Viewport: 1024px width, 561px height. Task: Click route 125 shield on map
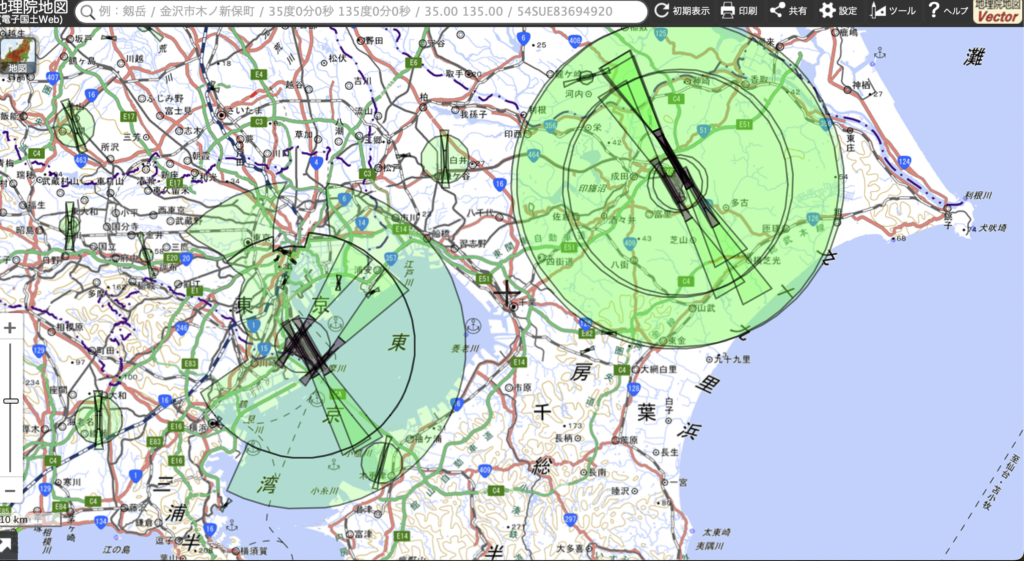point(661,33)
